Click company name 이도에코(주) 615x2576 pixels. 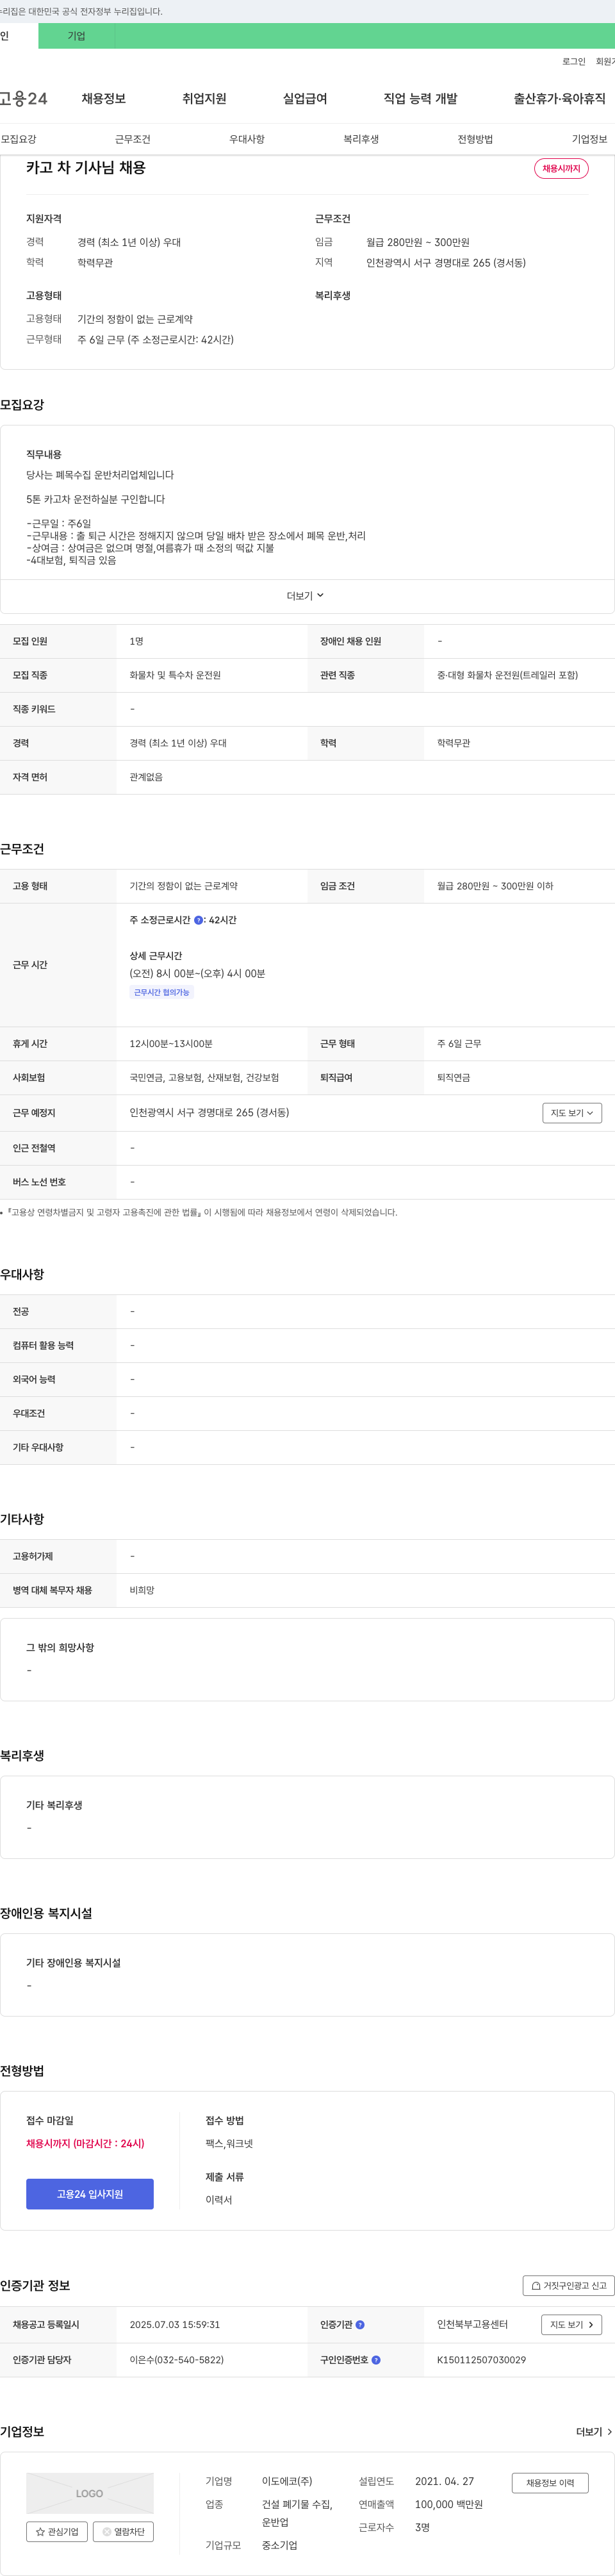287,2481
